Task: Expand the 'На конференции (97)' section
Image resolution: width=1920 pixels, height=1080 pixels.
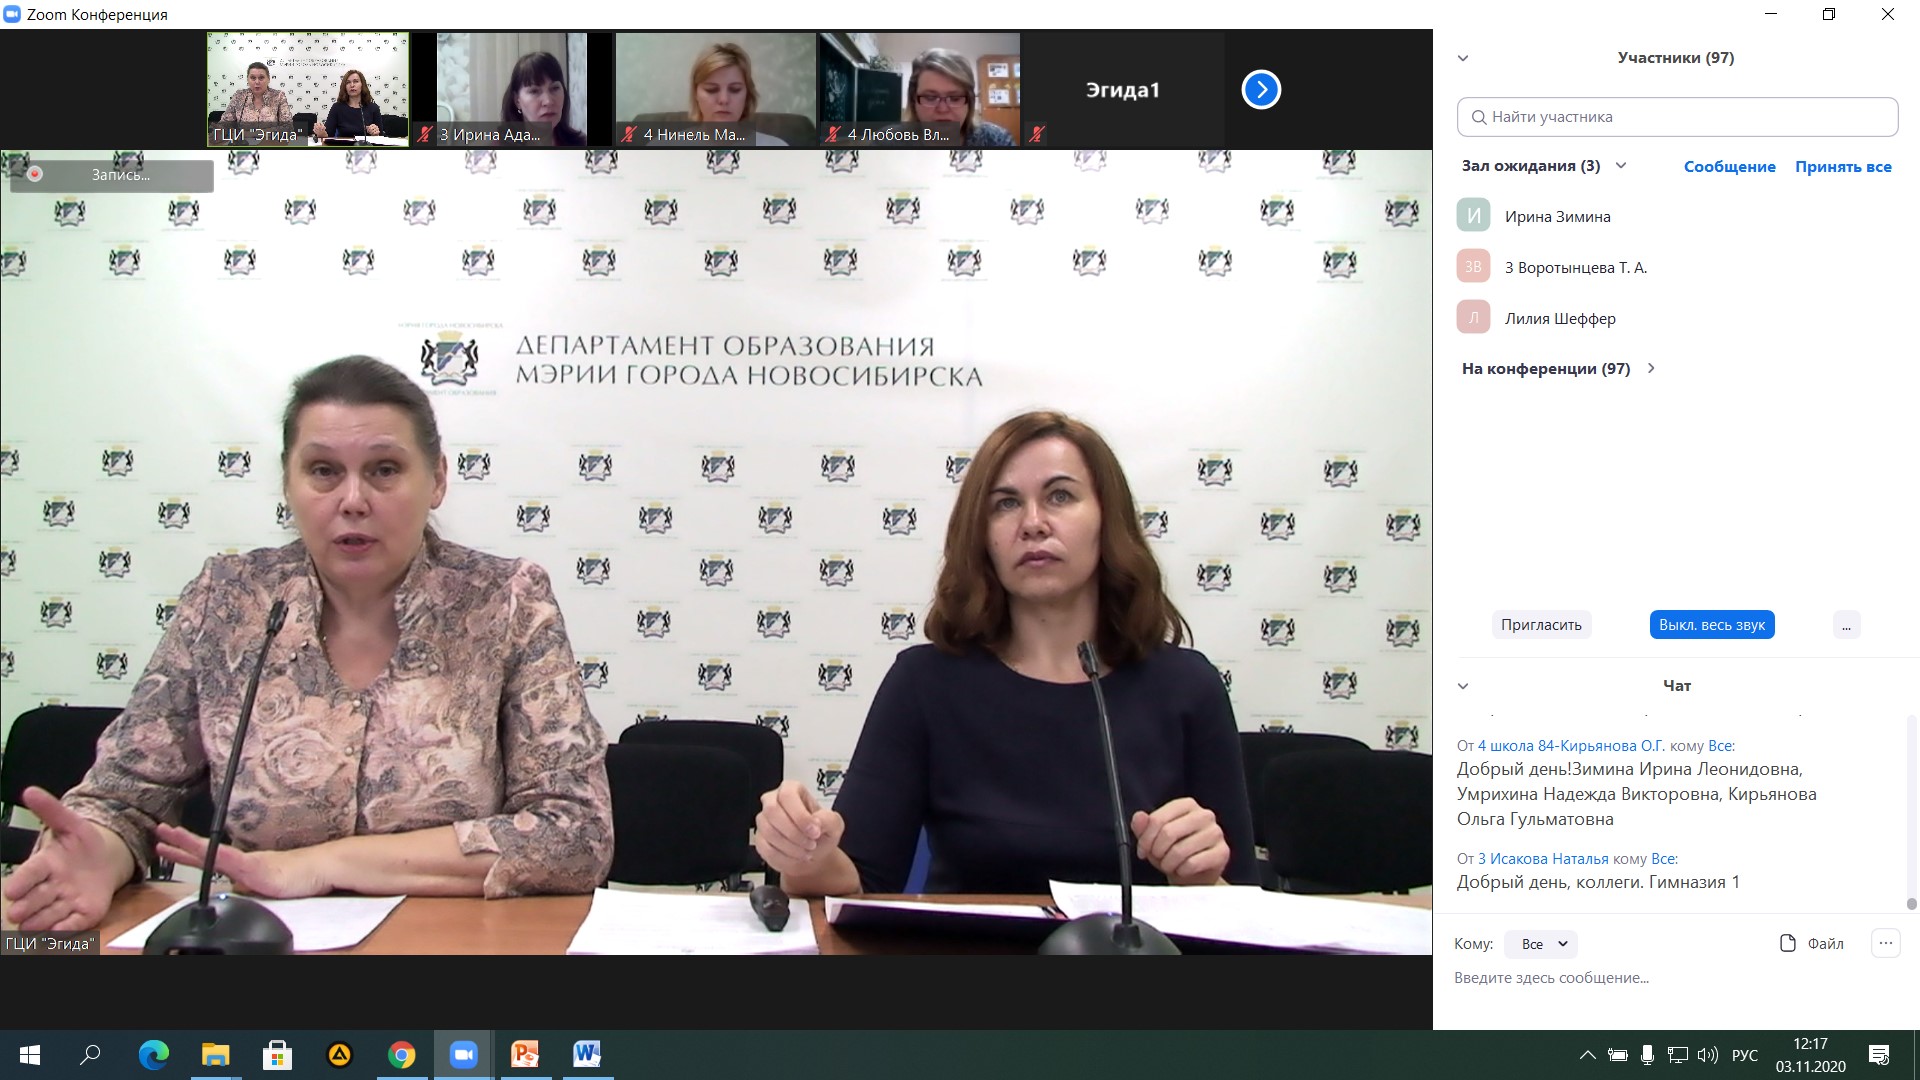Action: click(x=1651, y=368)
